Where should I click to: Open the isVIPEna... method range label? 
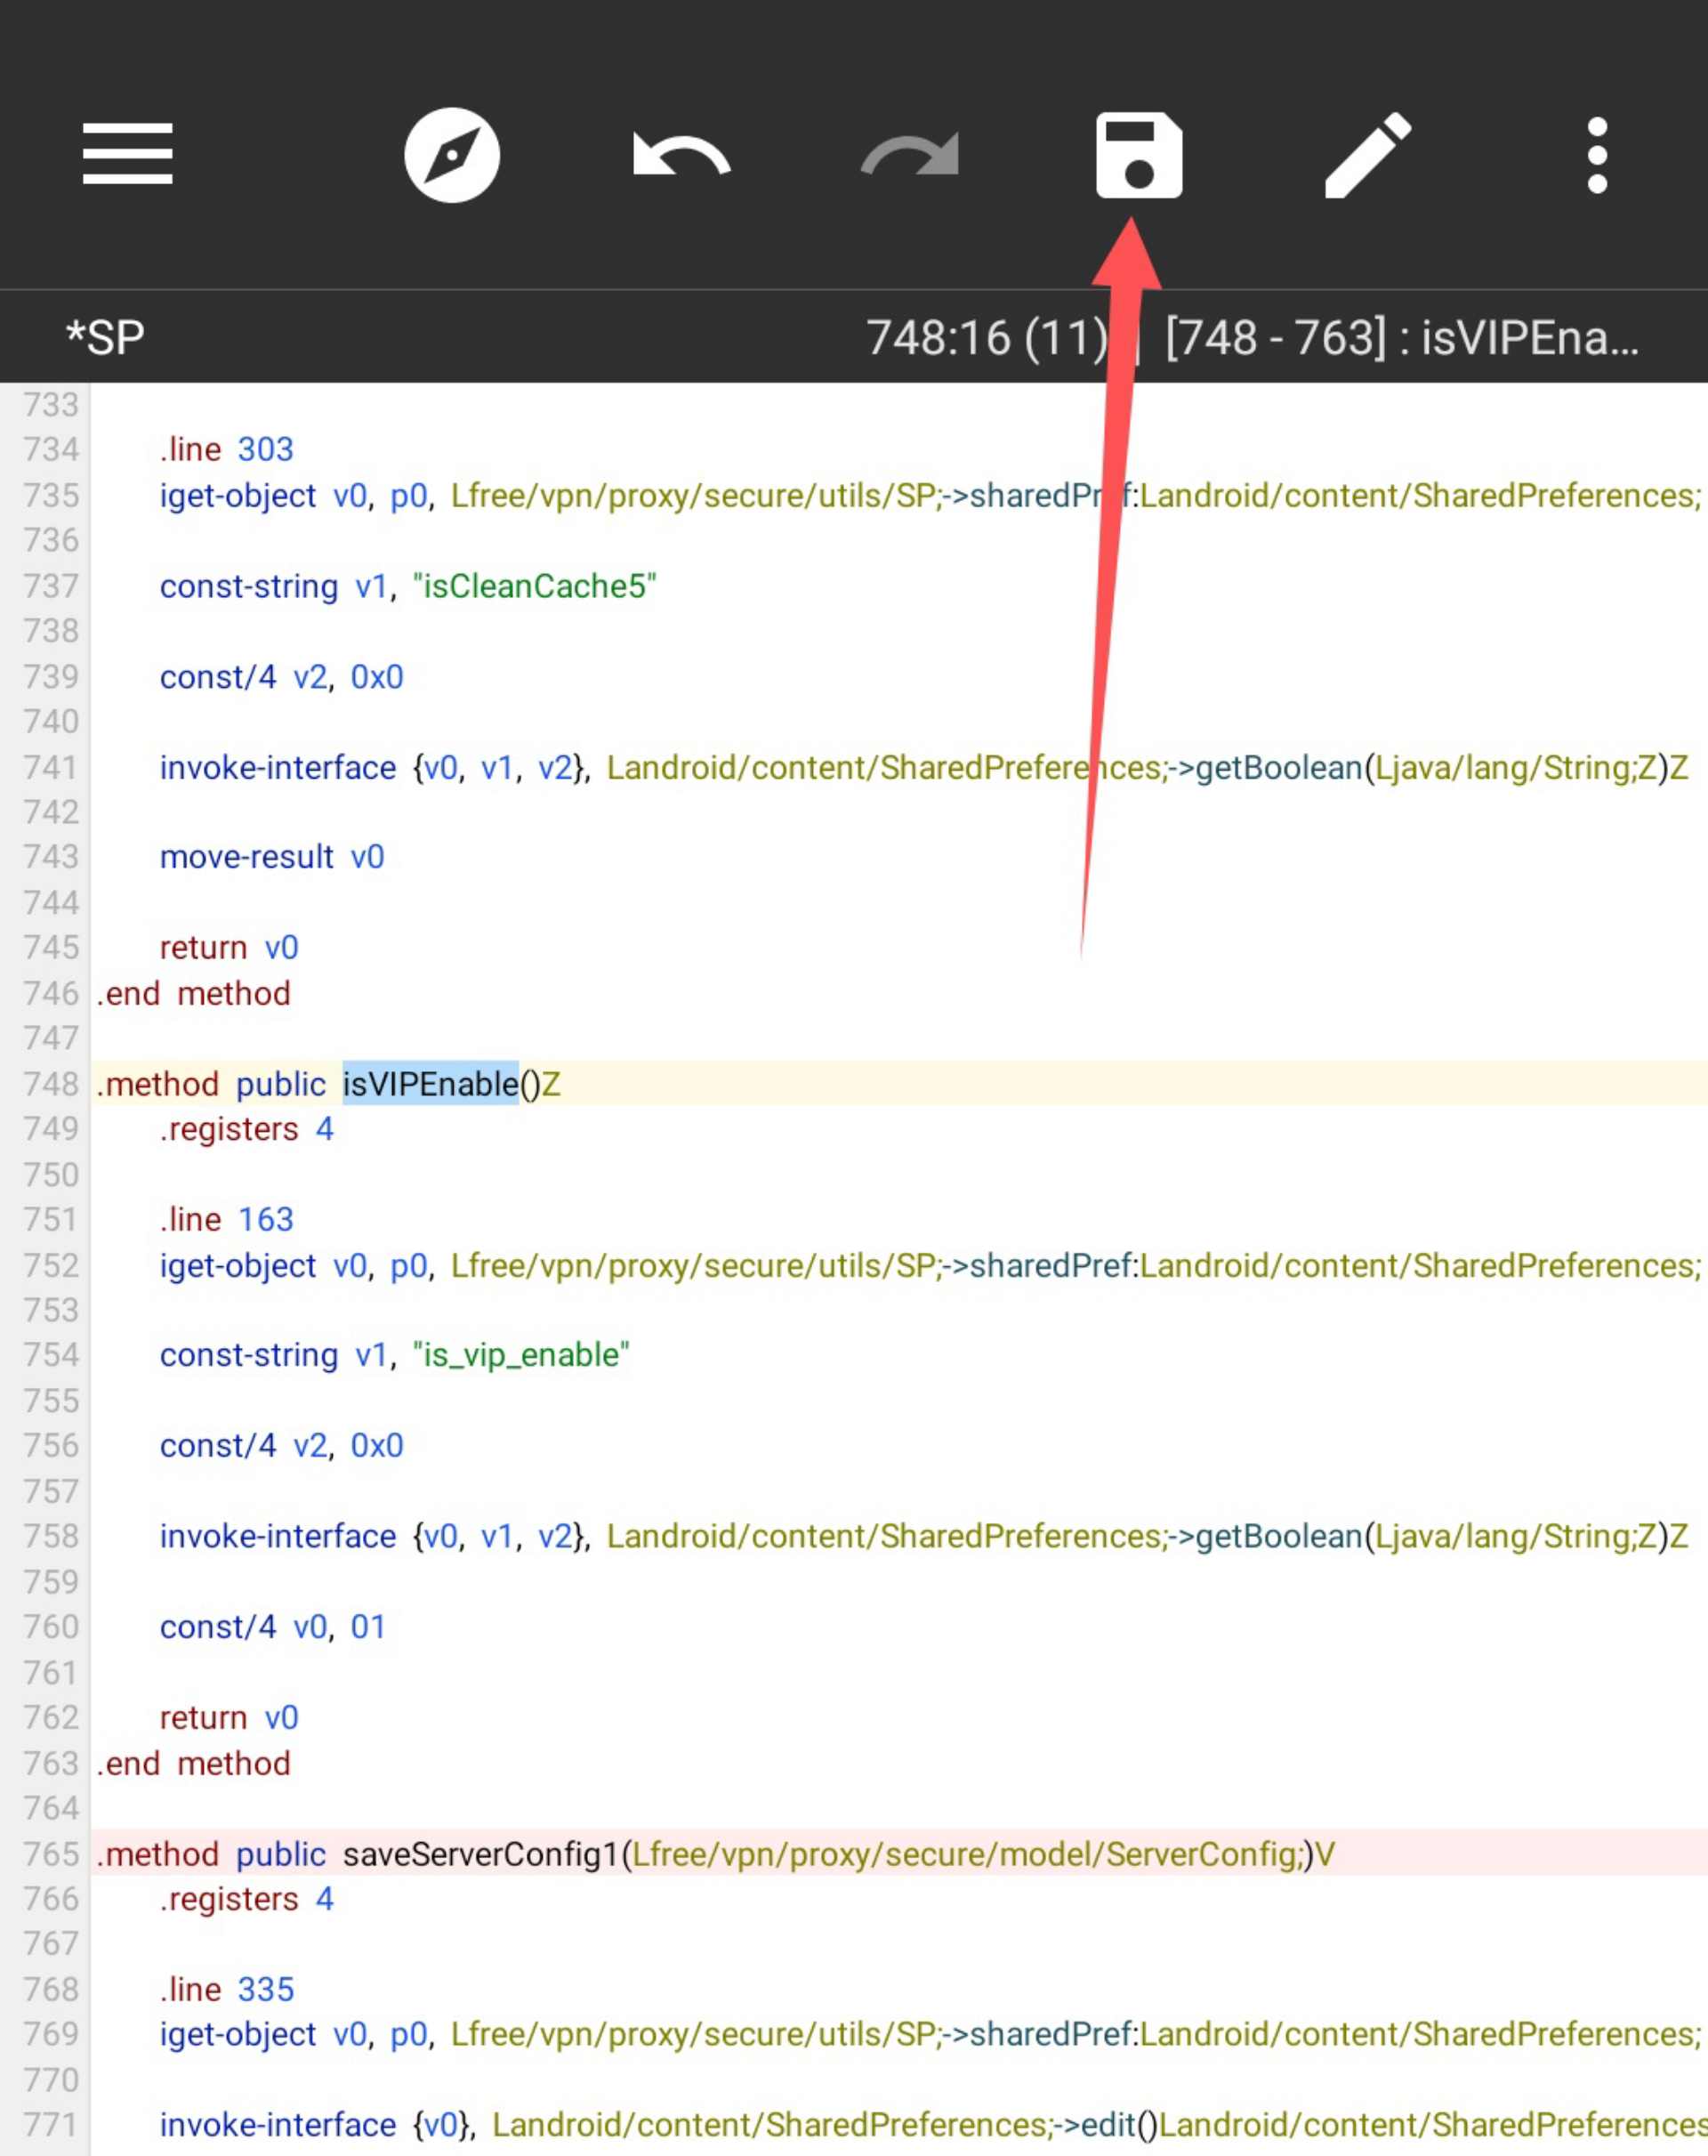(1401, 338)
